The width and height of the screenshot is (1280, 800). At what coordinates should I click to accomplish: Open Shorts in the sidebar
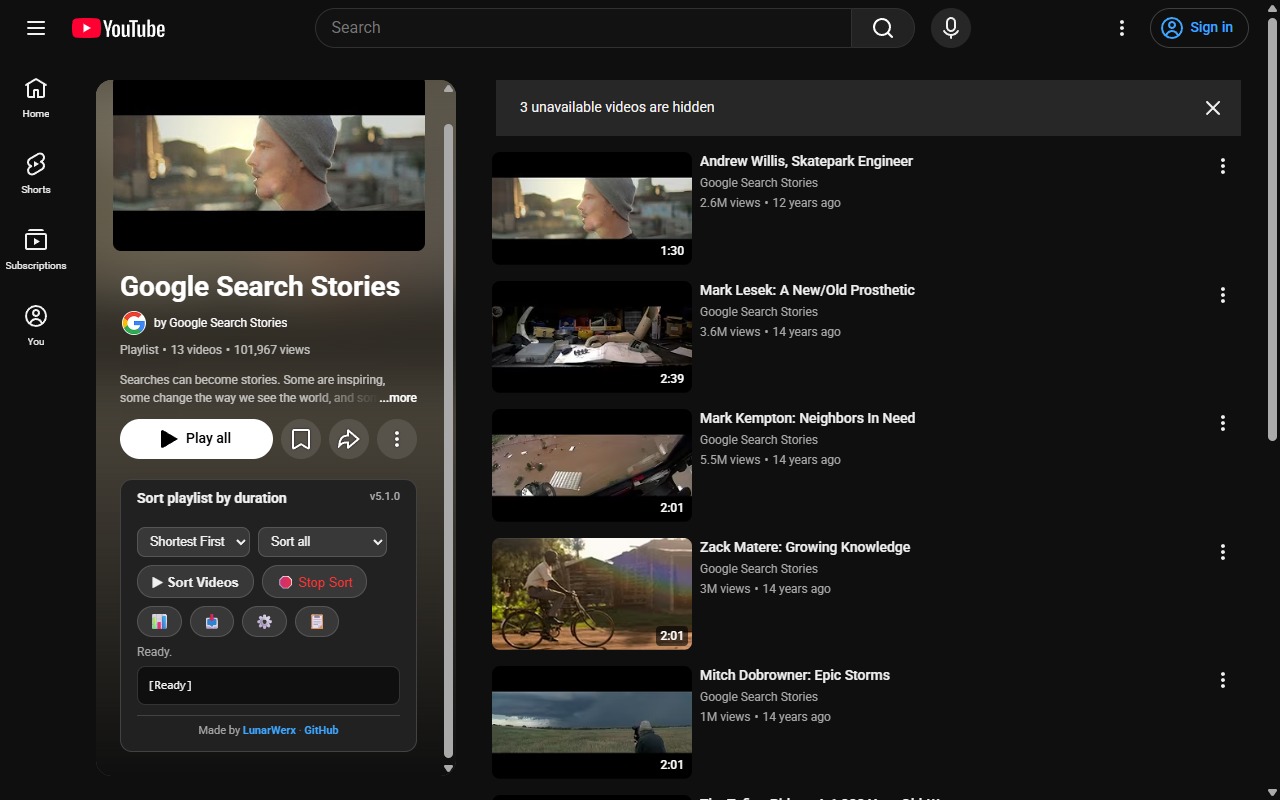[36, 174]
